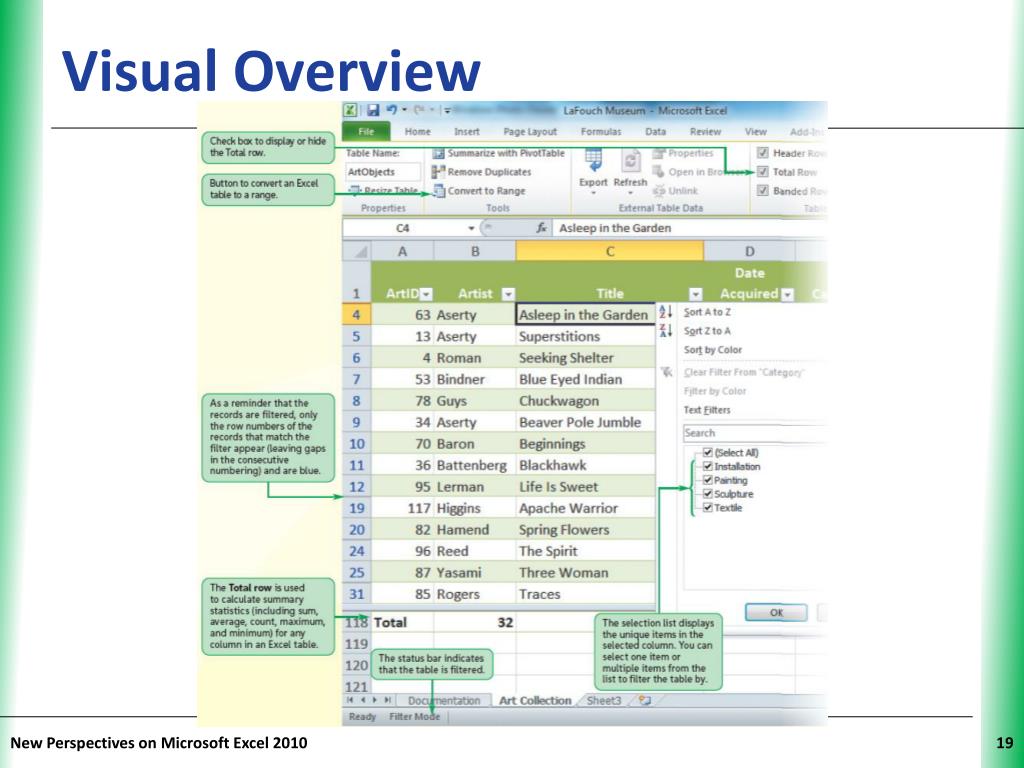Click Properties in External Table Data group

click(x=682, y=153)
